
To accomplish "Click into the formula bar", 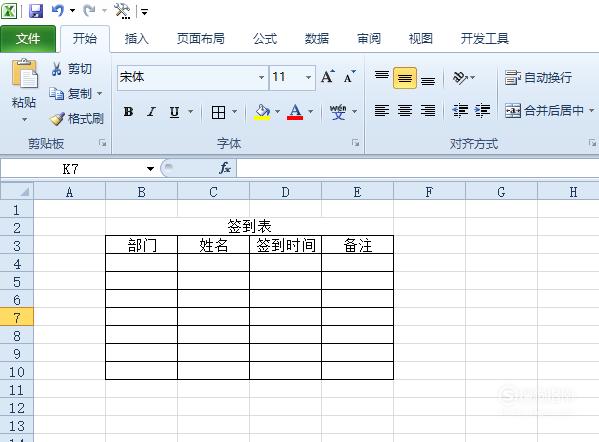I will (418, 168).
